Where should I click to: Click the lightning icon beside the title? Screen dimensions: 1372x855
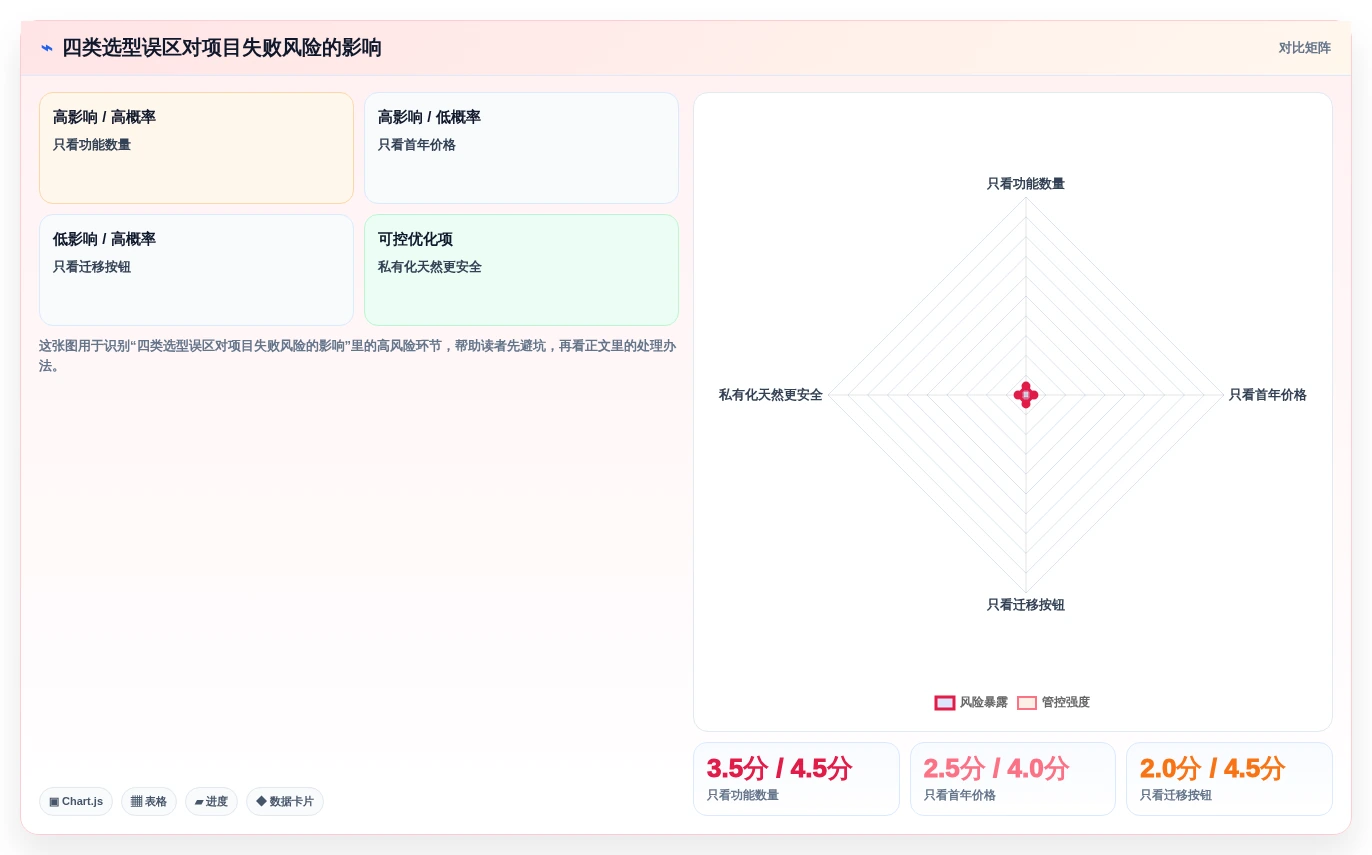(47, 48)
